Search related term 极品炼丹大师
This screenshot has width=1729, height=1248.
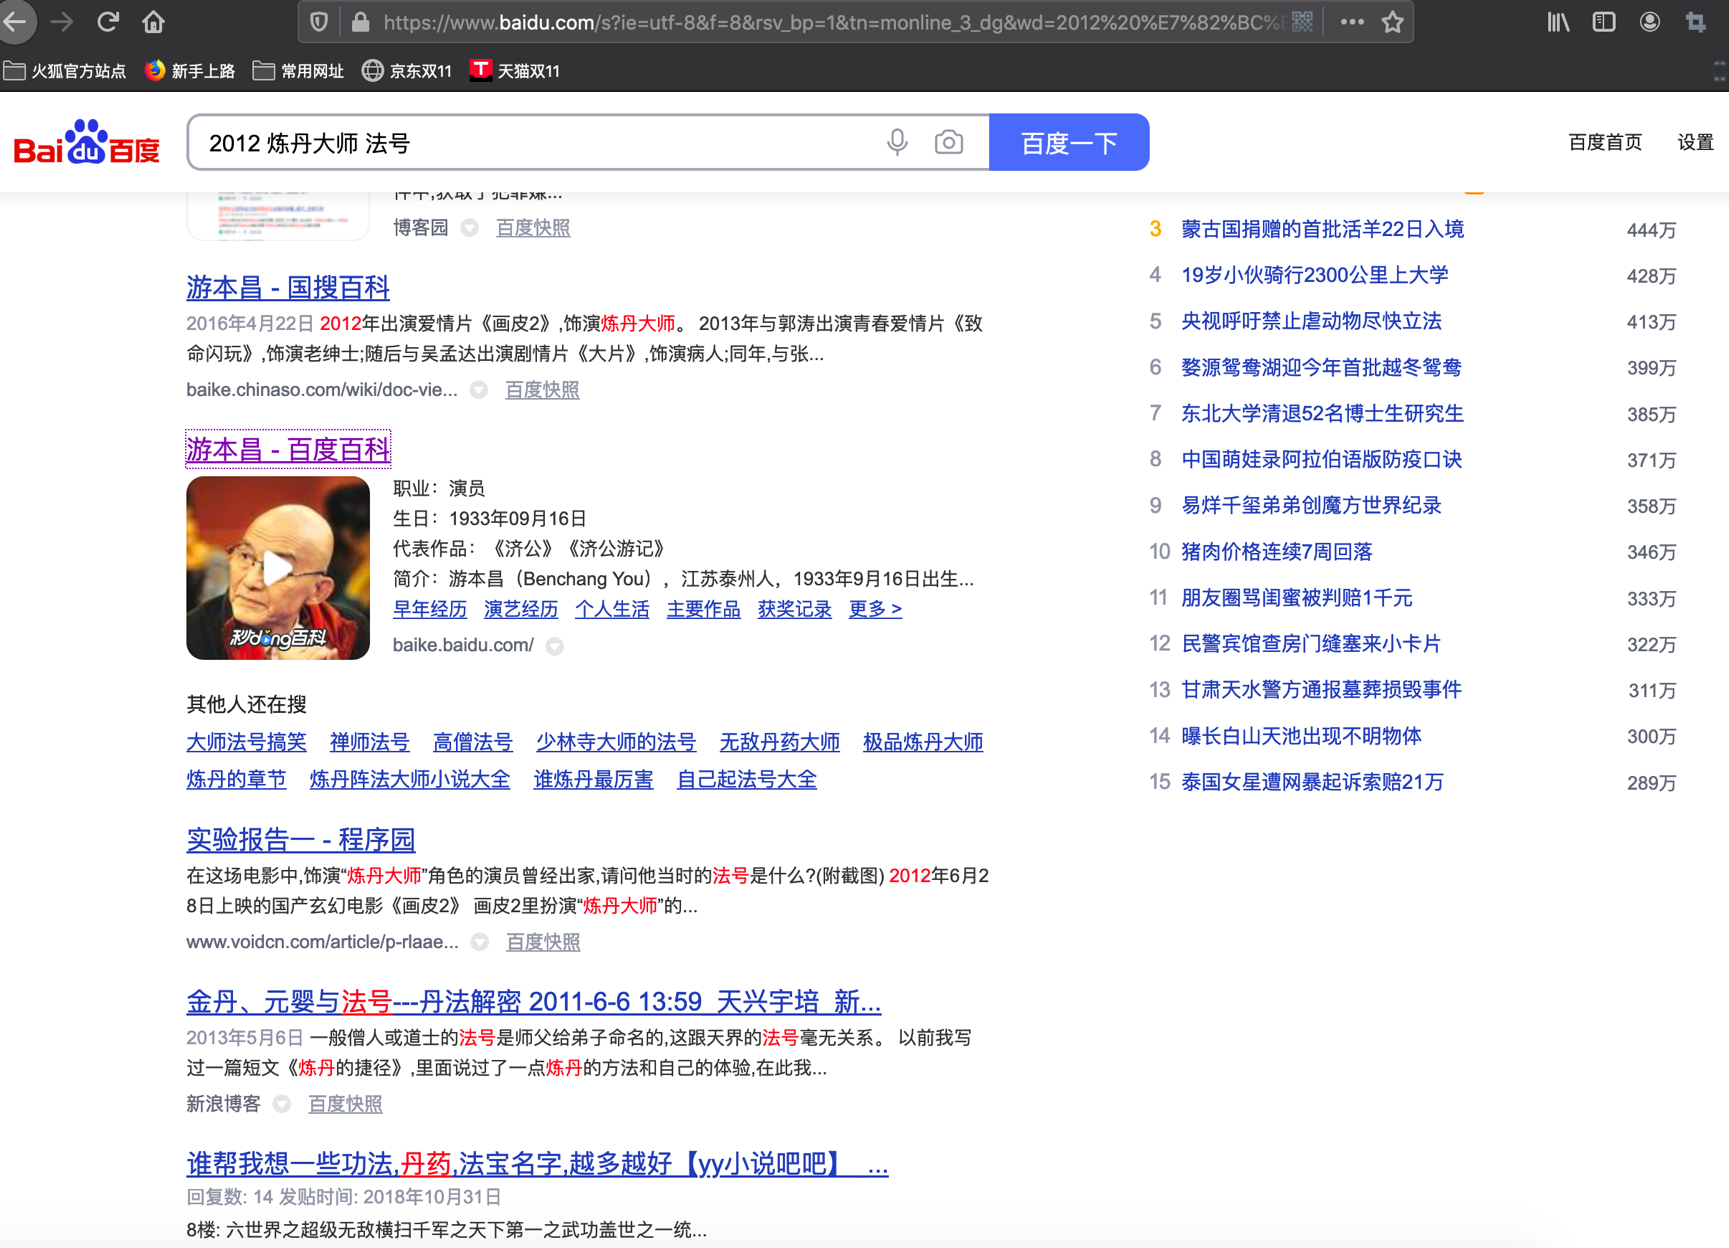point(923,742)
